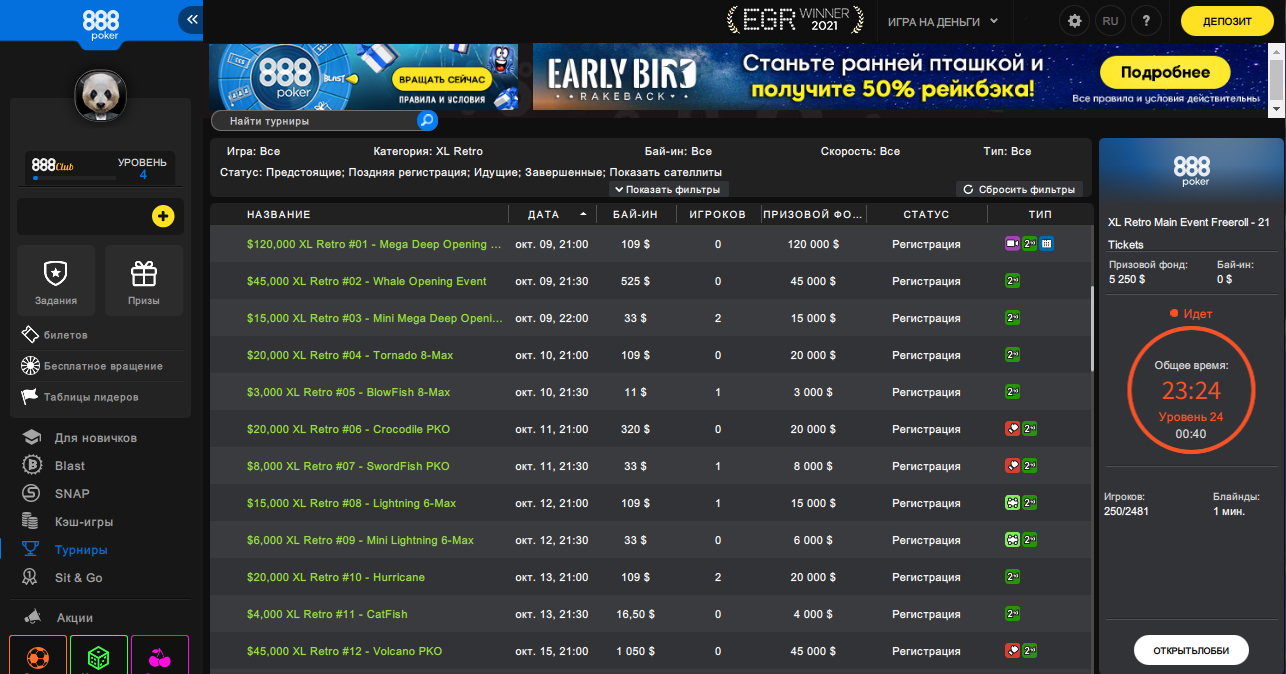
Task: Sort by the НАЗВАНИЕ column header
Action: tap(279, 214)
